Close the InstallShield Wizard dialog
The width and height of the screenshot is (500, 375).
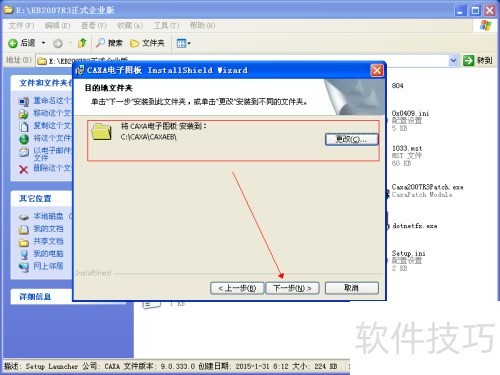tap(377, 70)
